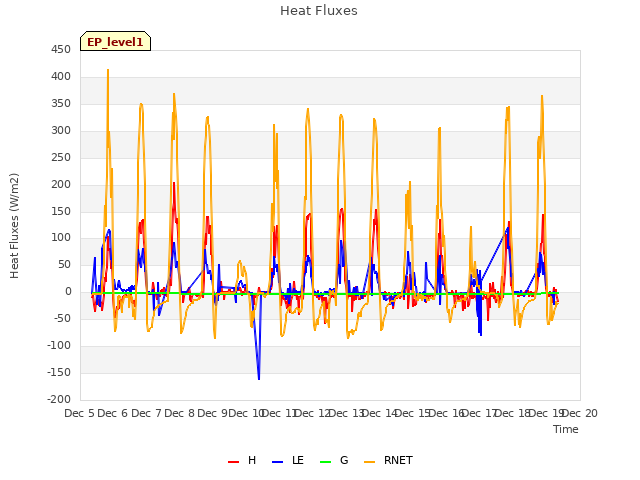Click the red H legend color marker
The image size is (640, 480).
(x=233, y=462)
